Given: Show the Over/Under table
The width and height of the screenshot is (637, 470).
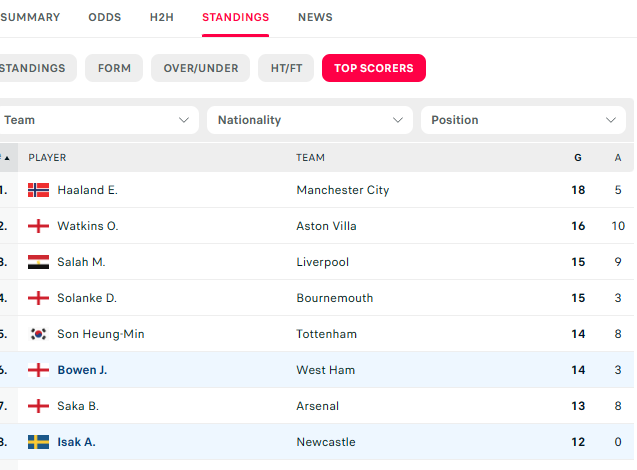Looking at the screenshot, I should click(201, 68).
